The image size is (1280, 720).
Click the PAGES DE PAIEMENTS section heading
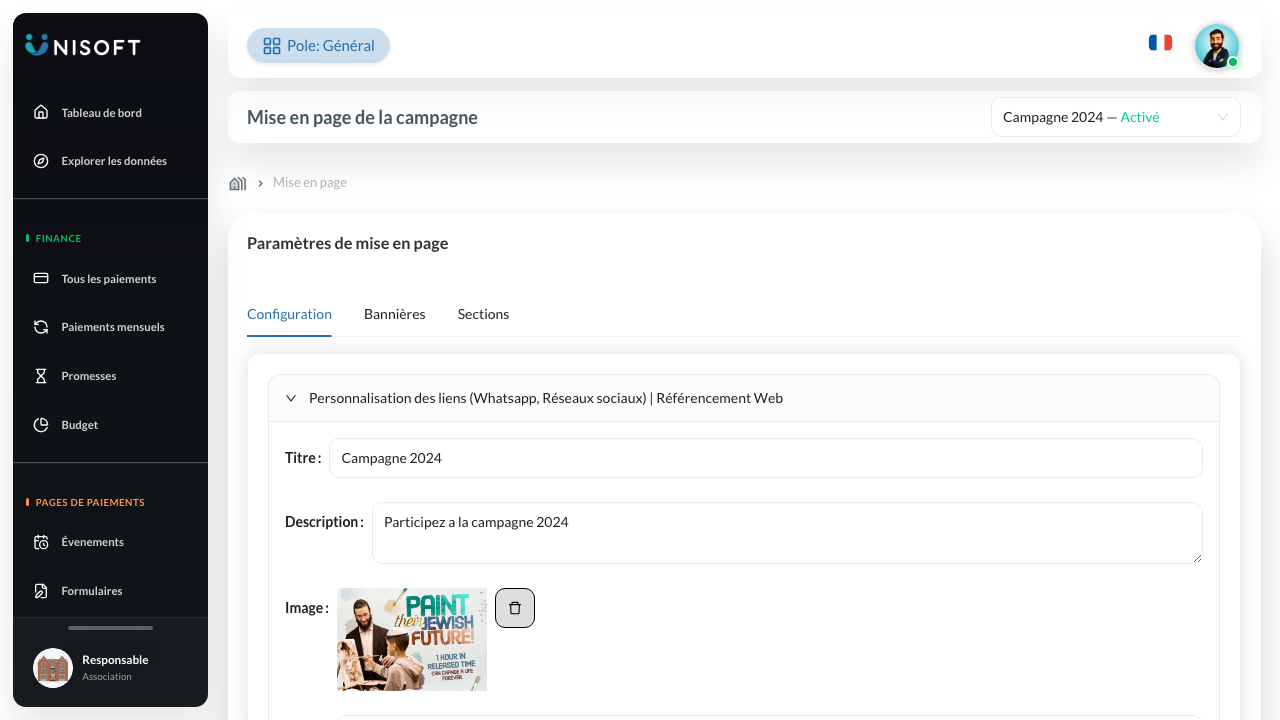[x=90, y=503]
